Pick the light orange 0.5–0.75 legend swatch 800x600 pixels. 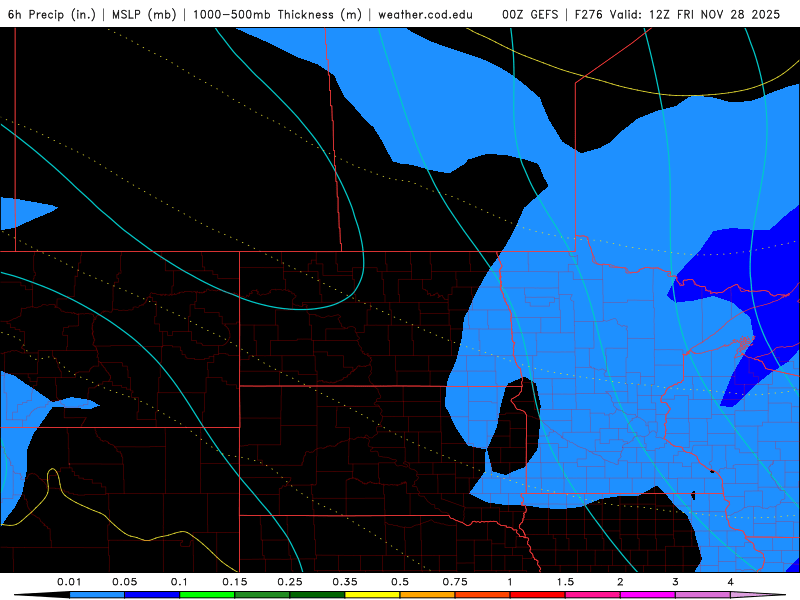click(x=428, y=595)
